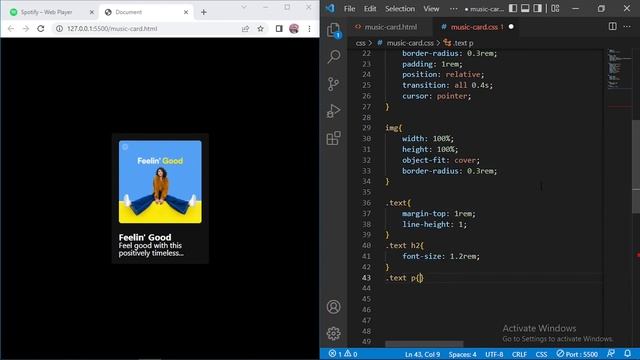Open the Extensions view
This screenshot has width=640, height=360.
pyautogui.click(x=333, y=138)
